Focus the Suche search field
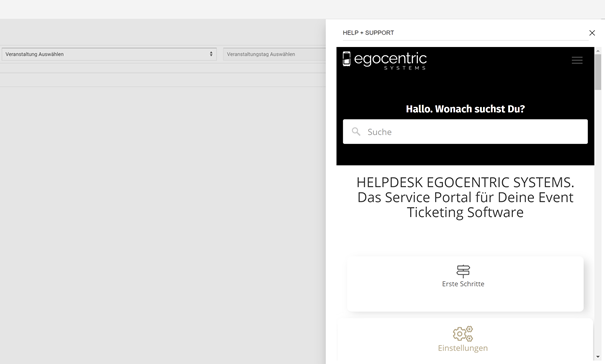The height and width of the screenshot is (364, 605). coord(465,132)
